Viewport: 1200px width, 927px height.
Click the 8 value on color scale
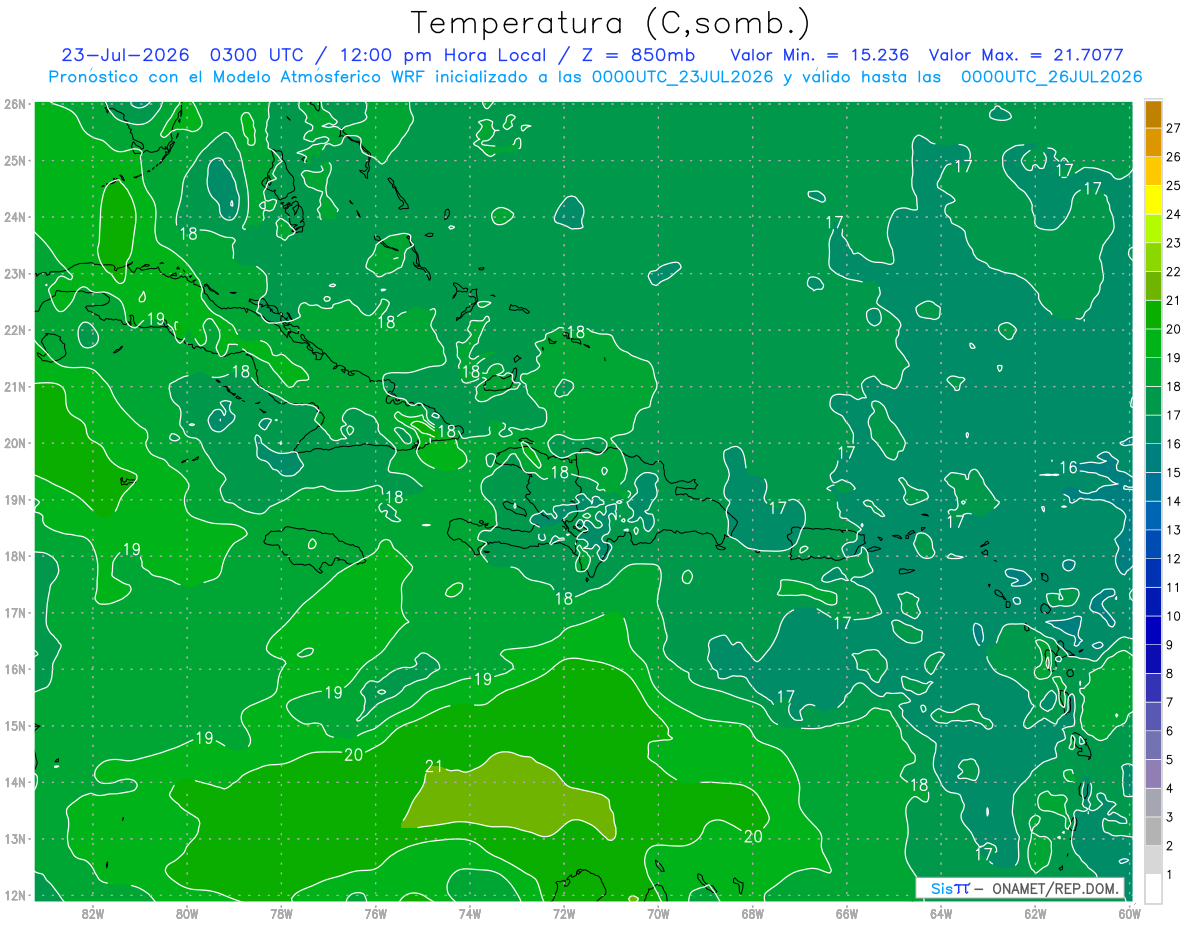1169,674
